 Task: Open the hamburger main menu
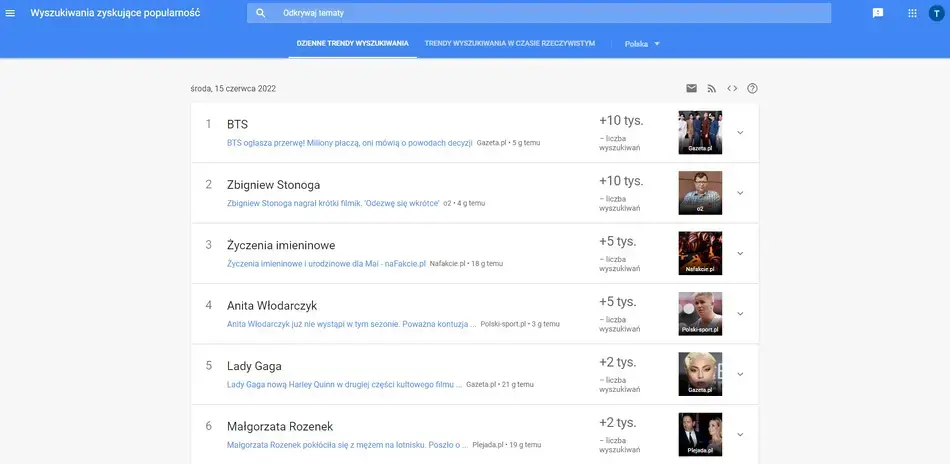click(11, 13)
